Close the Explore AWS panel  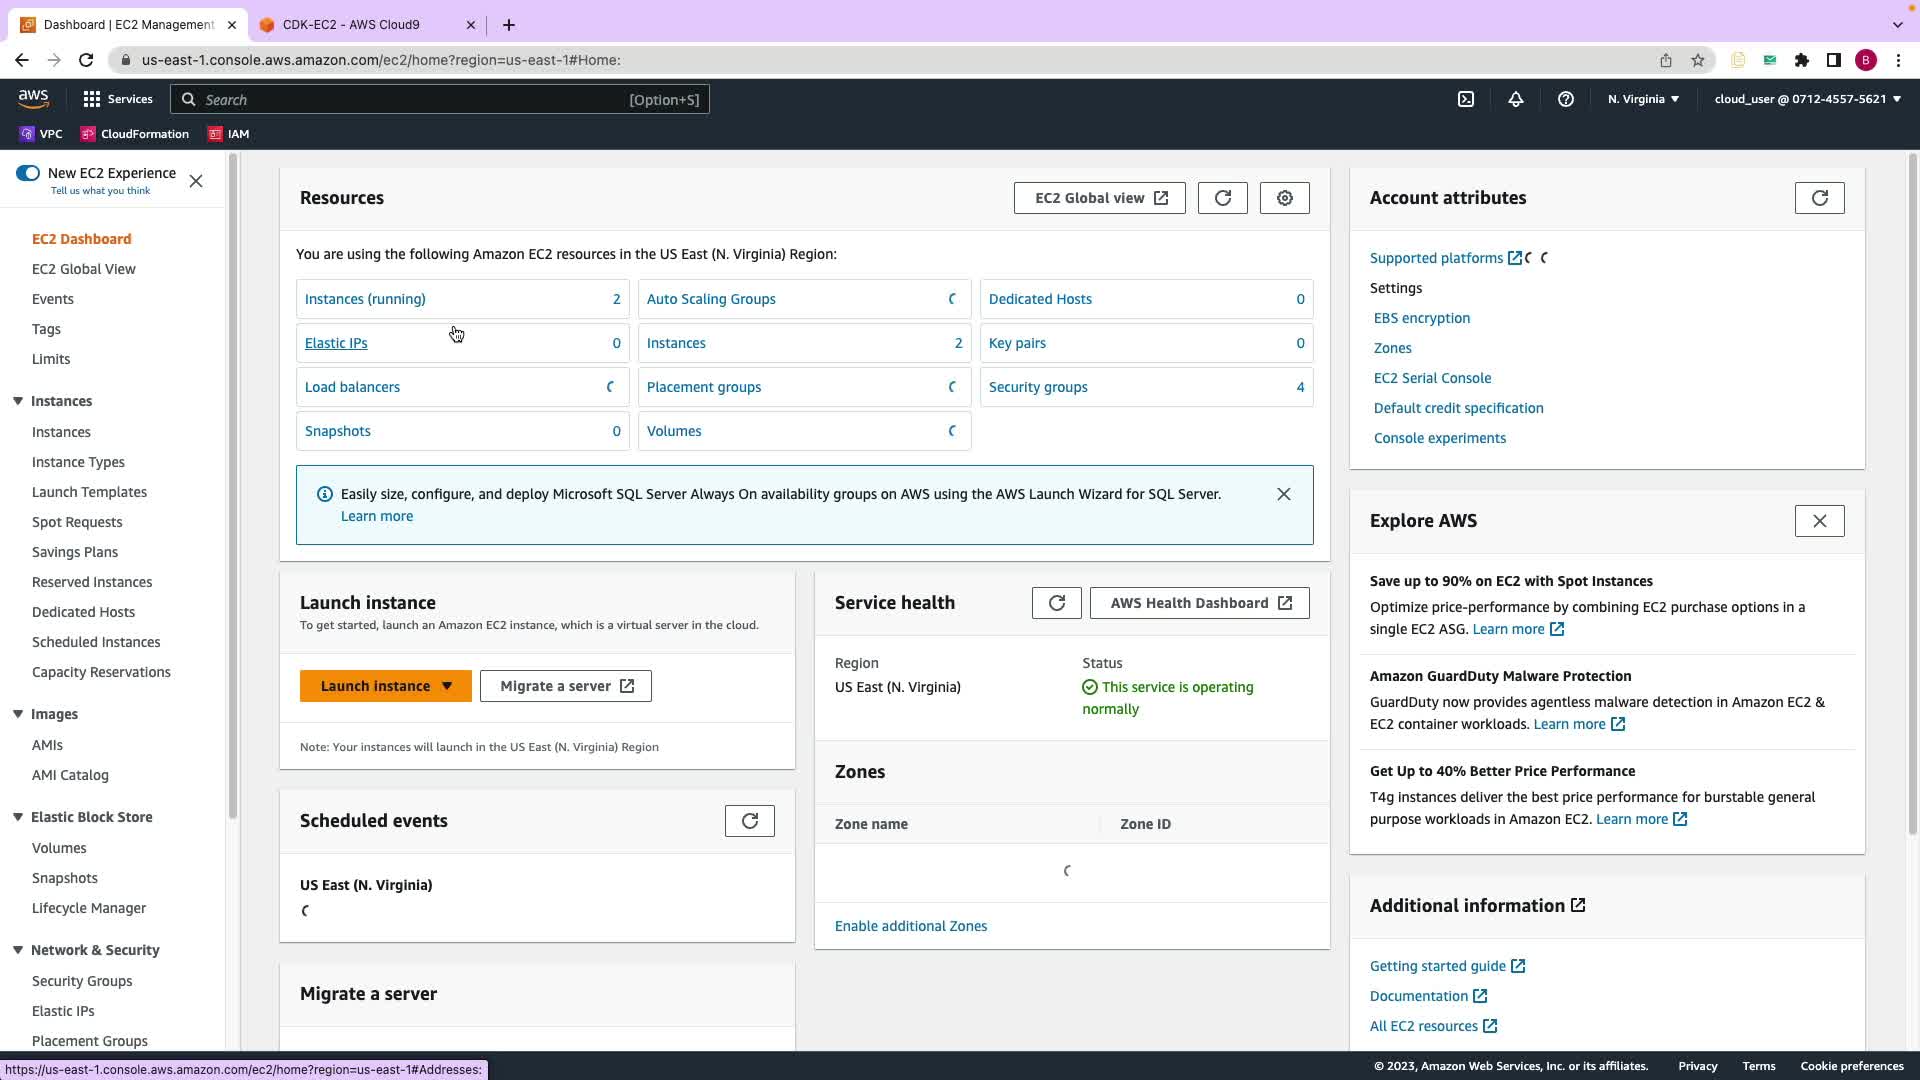coord(1819,521)
